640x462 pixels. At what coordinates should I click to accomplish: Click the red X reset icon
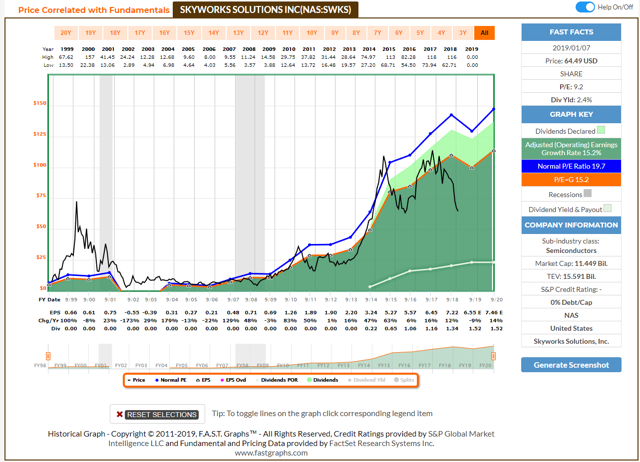click(x=120, y=414)
